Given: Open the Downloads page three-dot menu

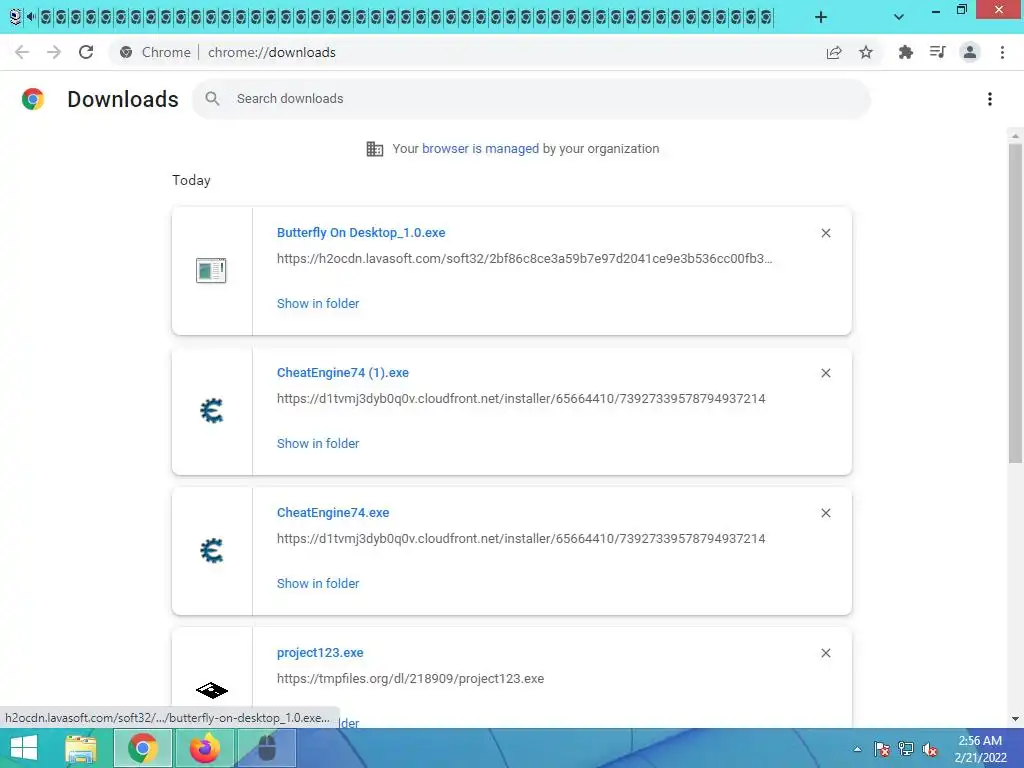Looking at the screenshot, I should [990, 99].
